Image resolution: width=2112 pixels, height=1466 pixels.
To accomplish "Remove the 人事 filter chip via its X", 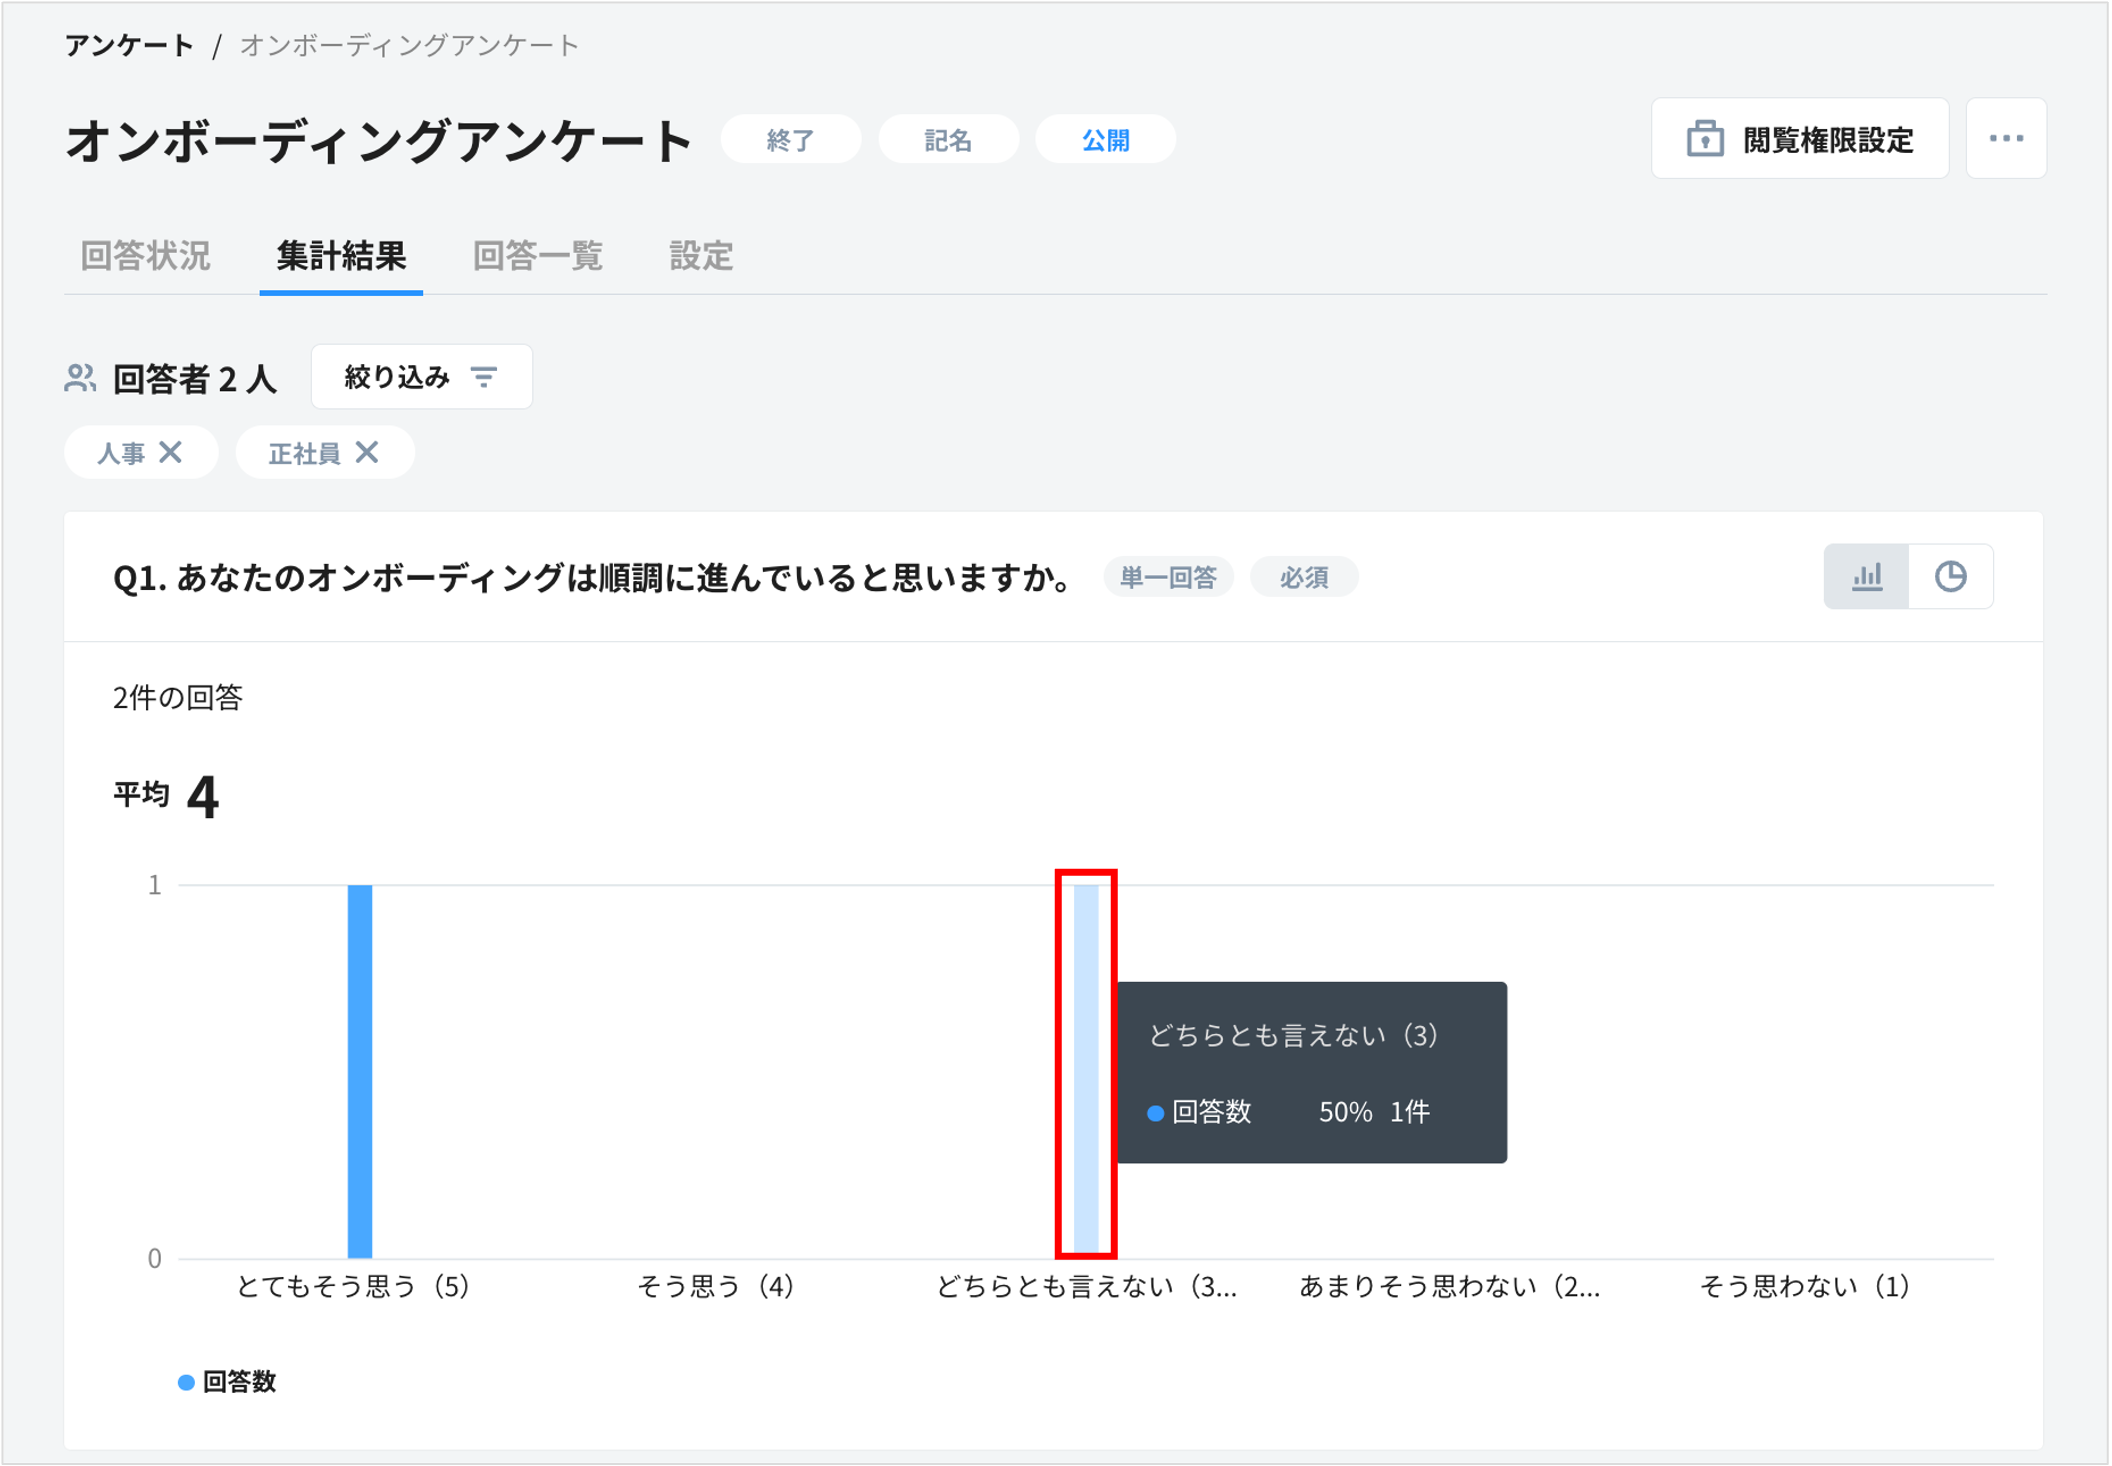I will 173,452.
